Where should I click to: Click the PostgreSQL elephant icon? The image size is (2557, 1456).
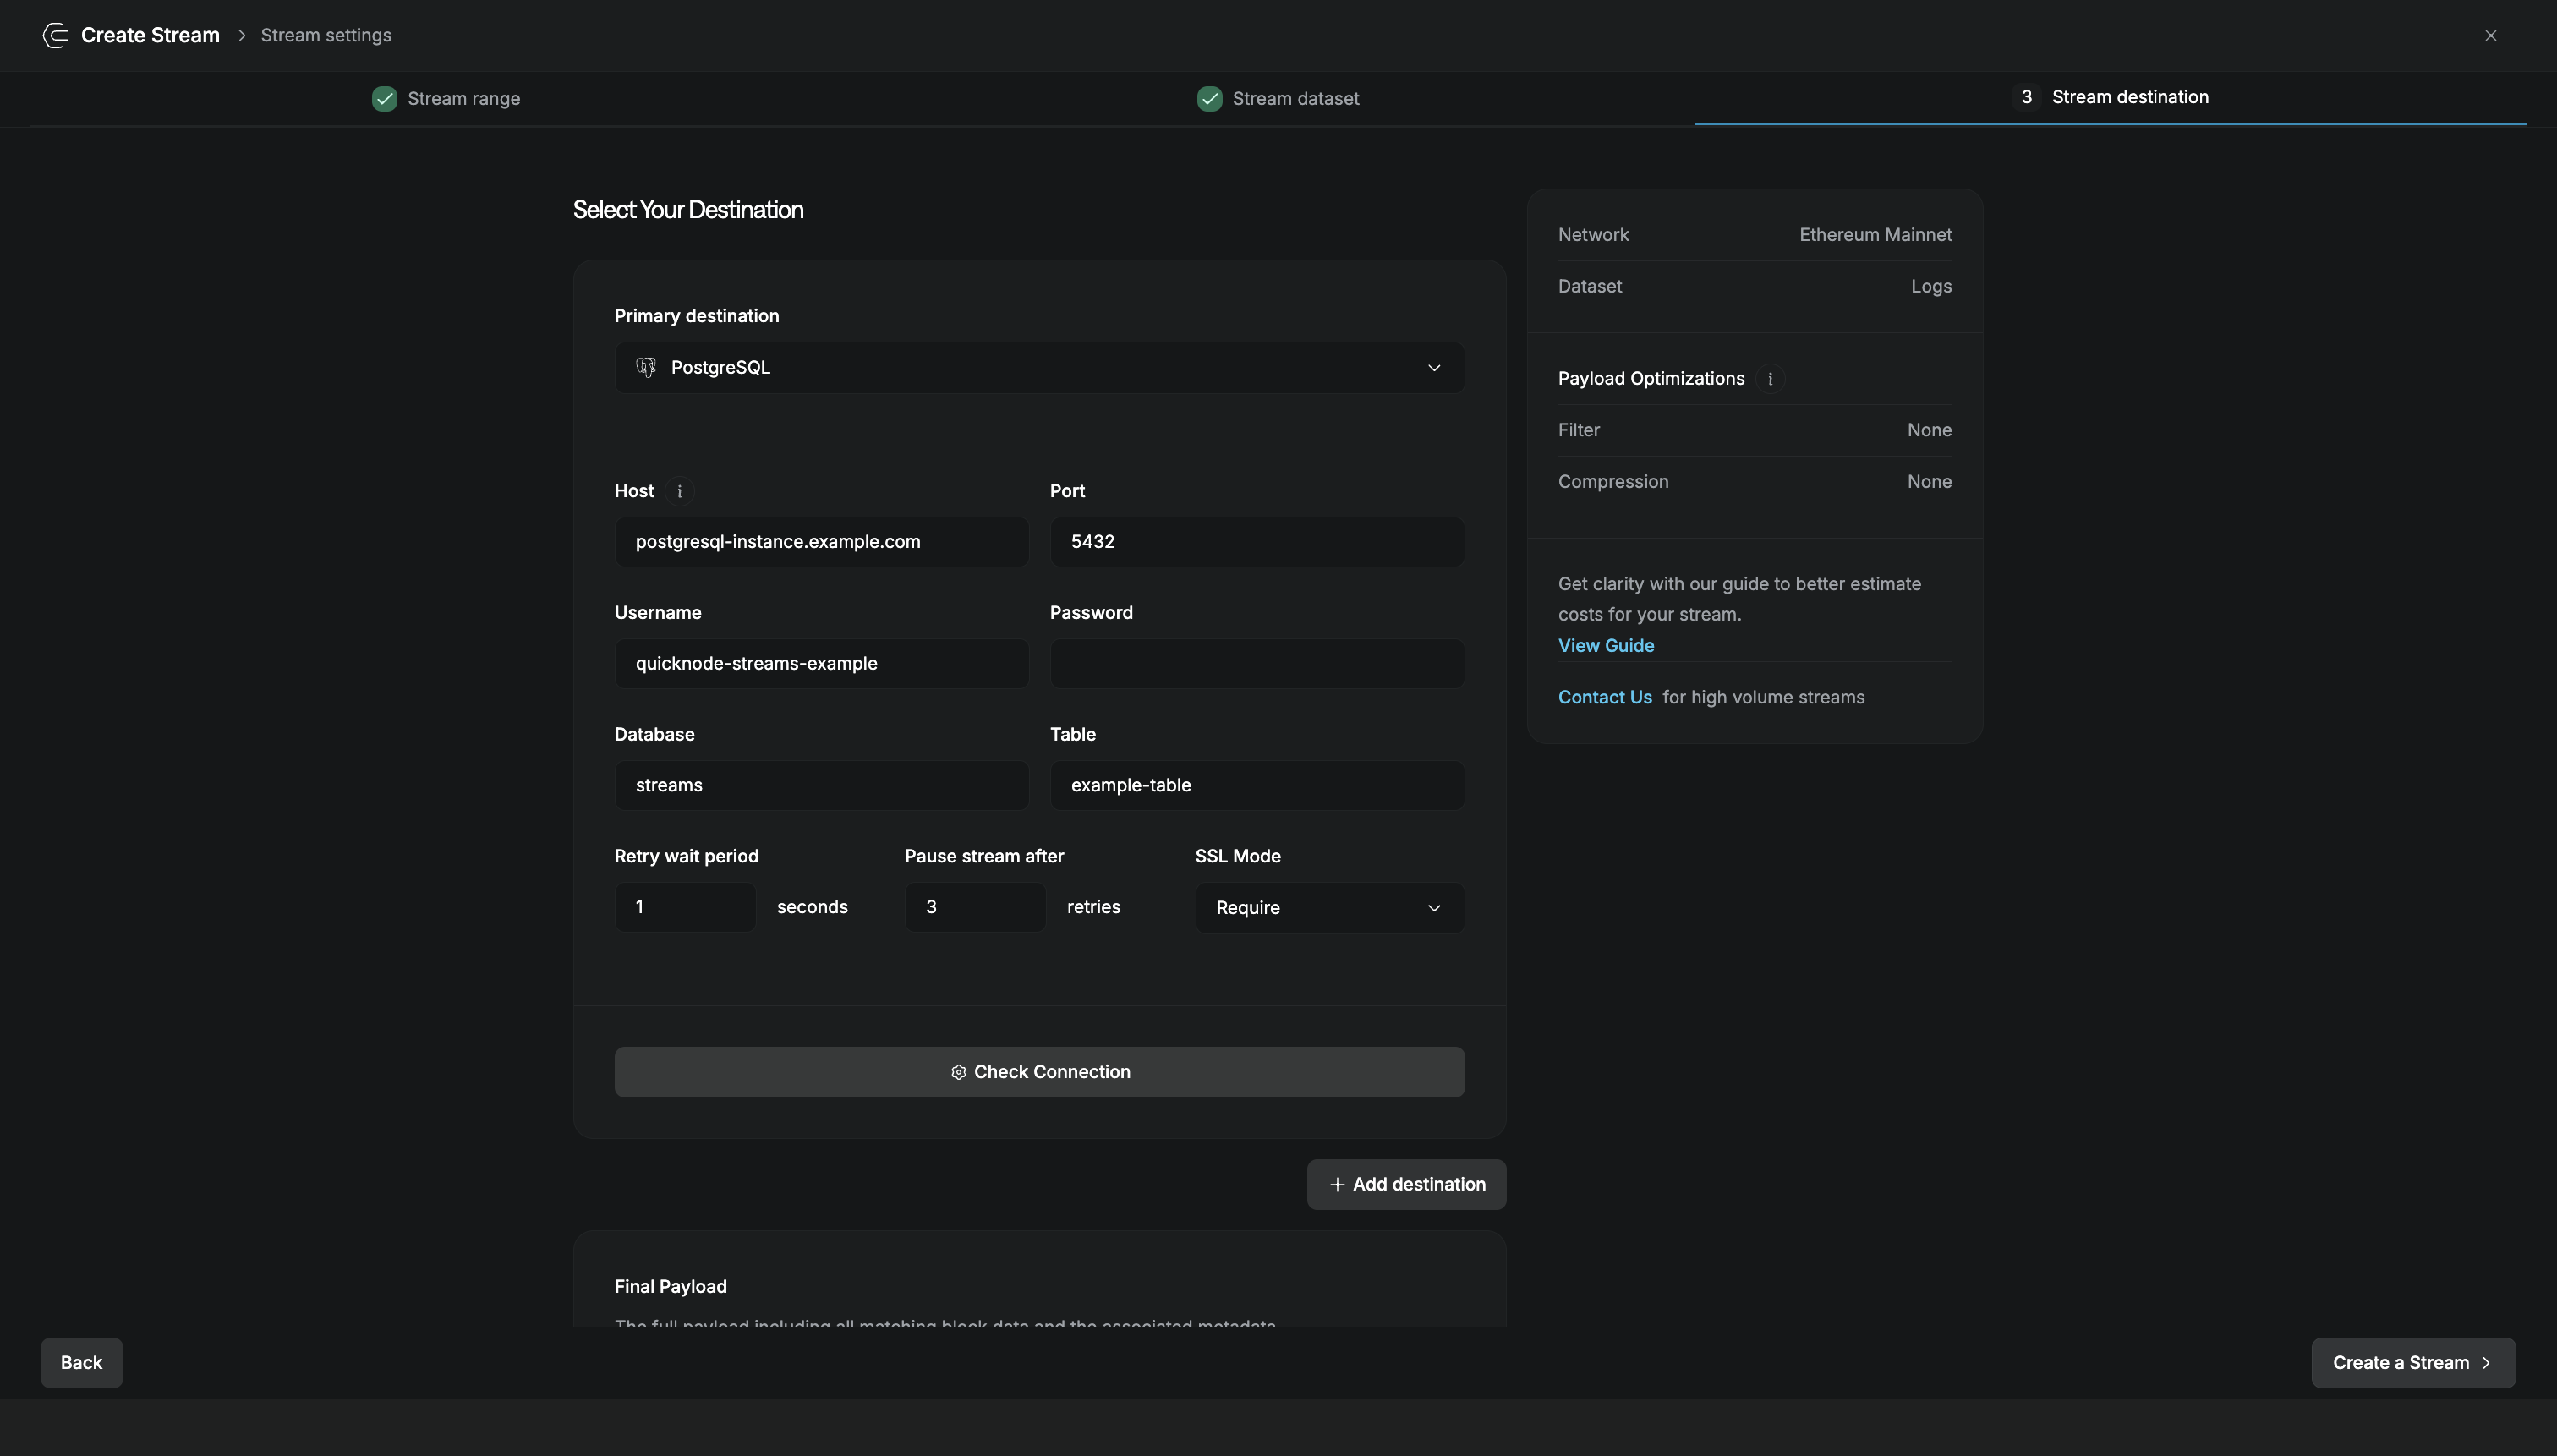(646, 367)
